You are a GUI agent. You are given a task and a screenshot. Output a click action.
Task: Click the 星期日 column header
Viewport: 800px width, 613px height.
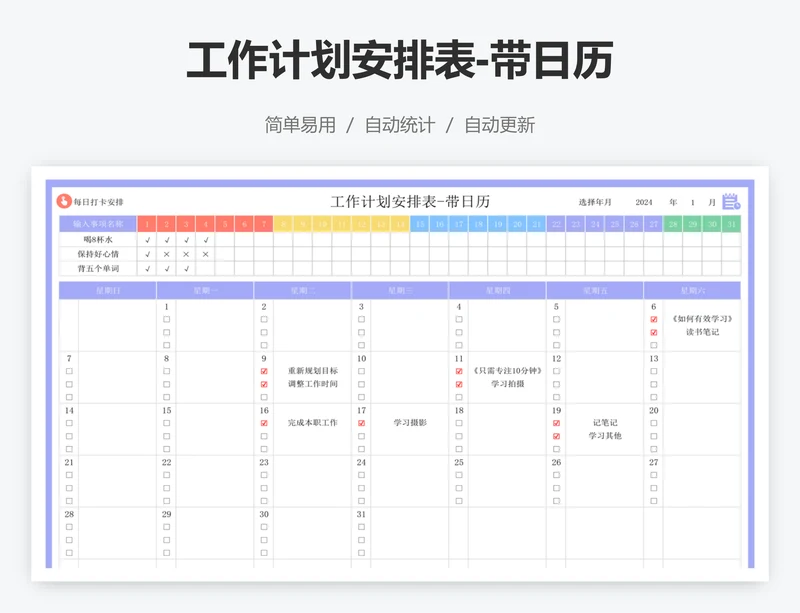coord(108,290)
